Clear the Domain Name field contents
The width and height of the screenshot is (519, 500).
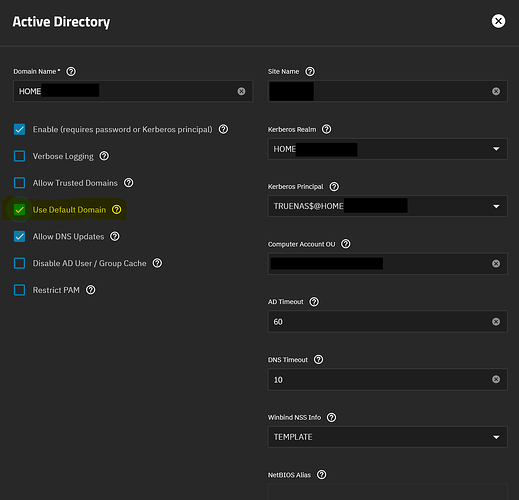point(241,91)
